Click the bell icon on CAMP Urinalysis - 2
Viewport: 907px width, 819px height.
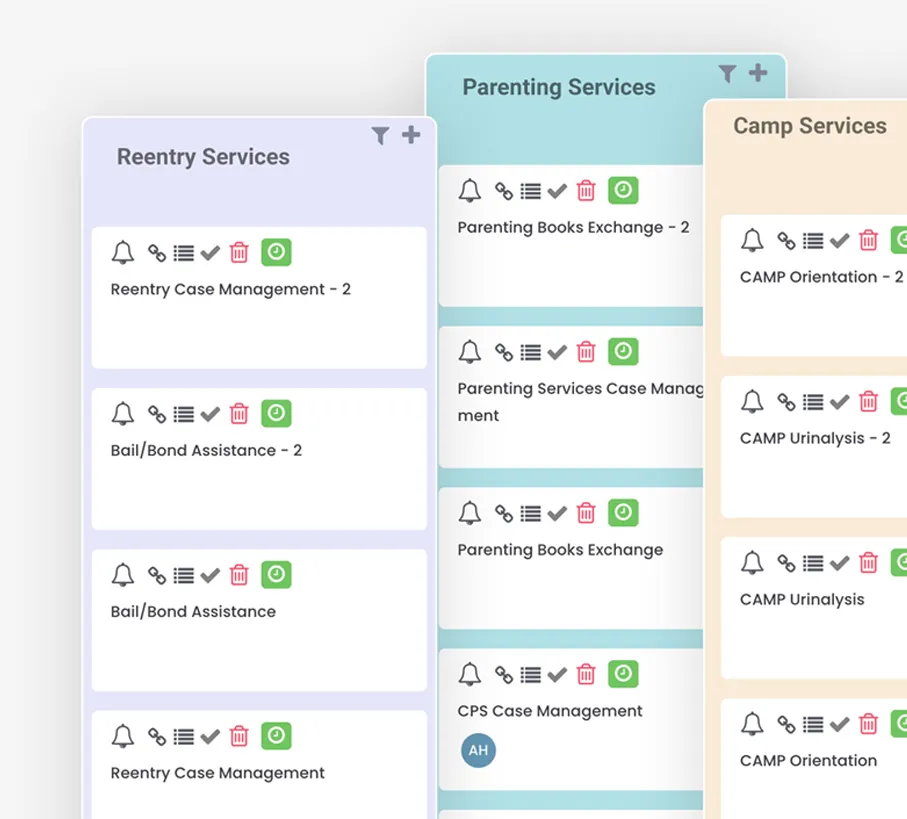click(x=752, y=401)
